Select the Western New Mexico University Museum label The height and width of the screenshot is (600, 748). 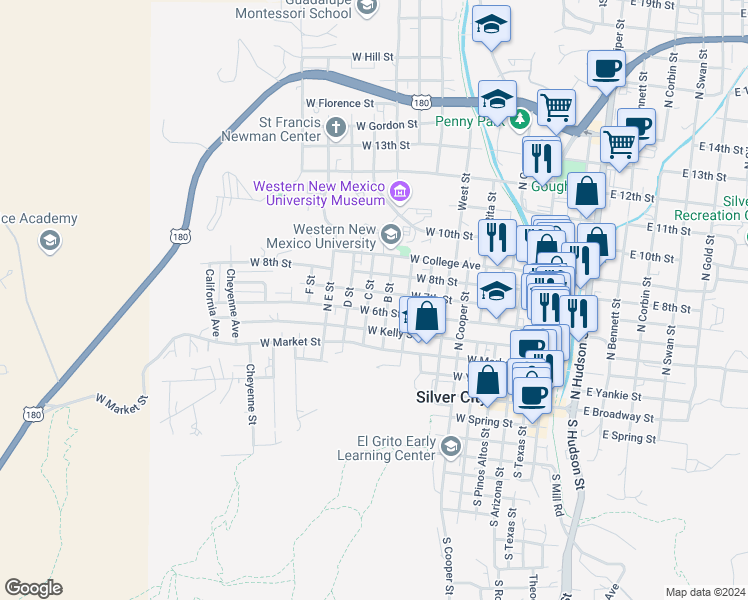coord(319,193)
